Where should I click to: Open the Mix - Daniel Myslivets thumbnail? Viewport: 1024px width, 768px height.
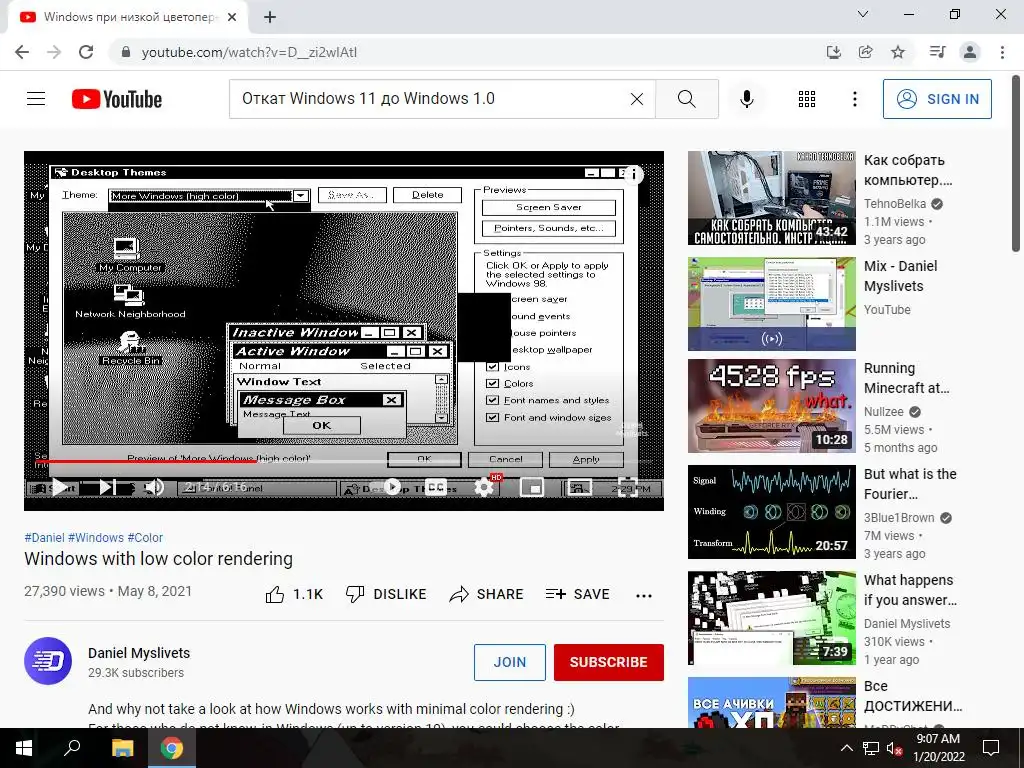tap(771, 304)
